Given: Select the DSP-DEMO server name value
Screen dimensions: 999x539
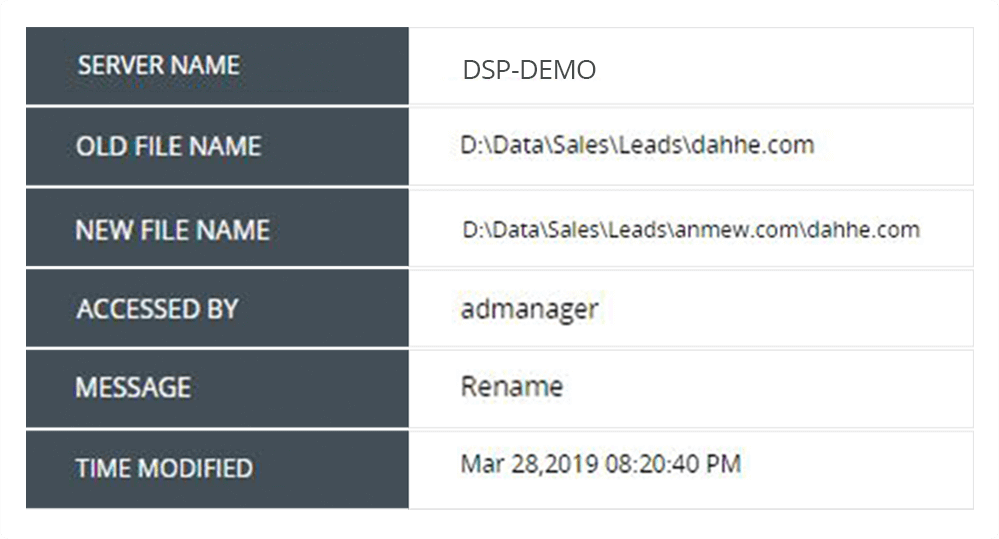Looking at the screenshot, I should [x=529, y=70].
